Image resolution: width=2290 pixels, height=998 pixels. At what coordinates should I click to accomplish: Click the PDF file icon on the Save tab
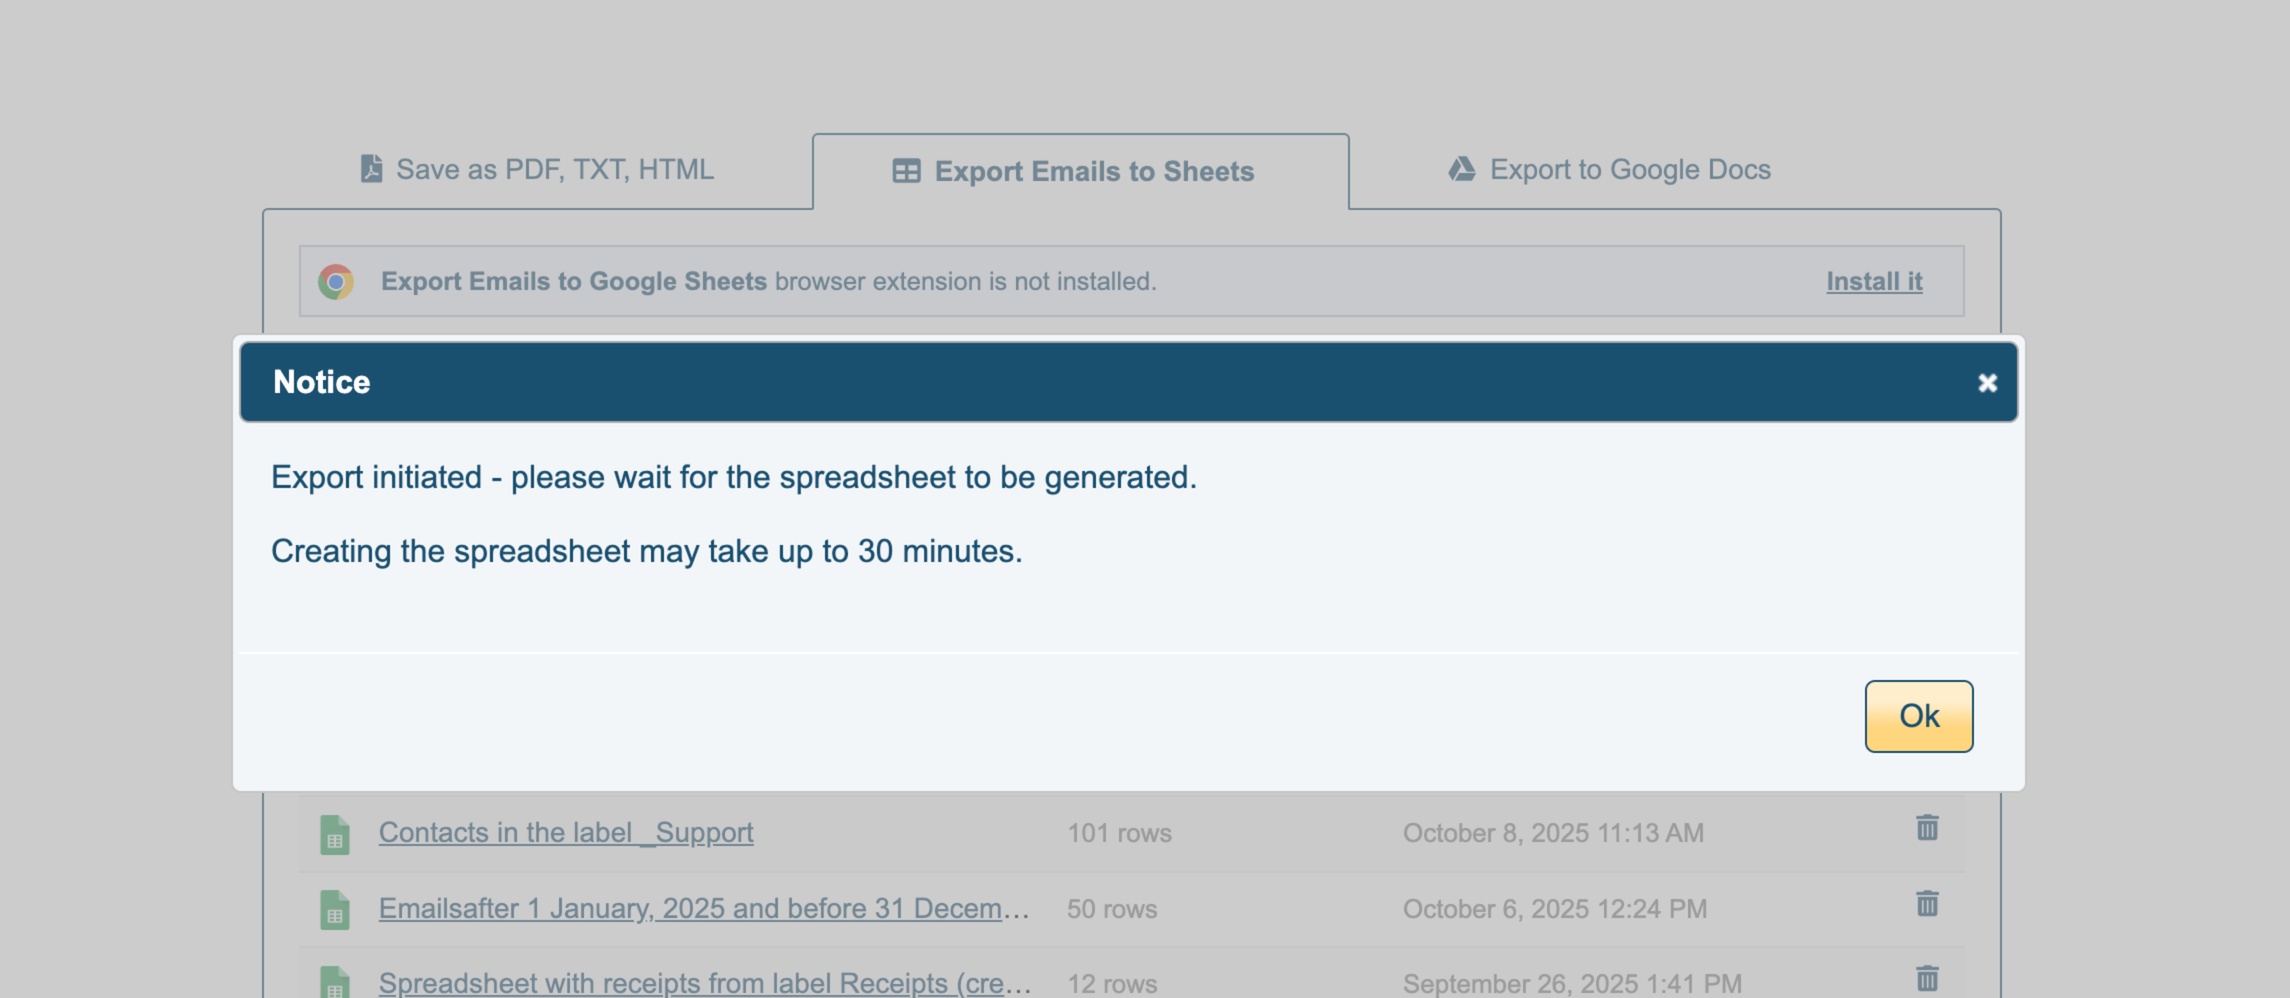coord(371,169)
